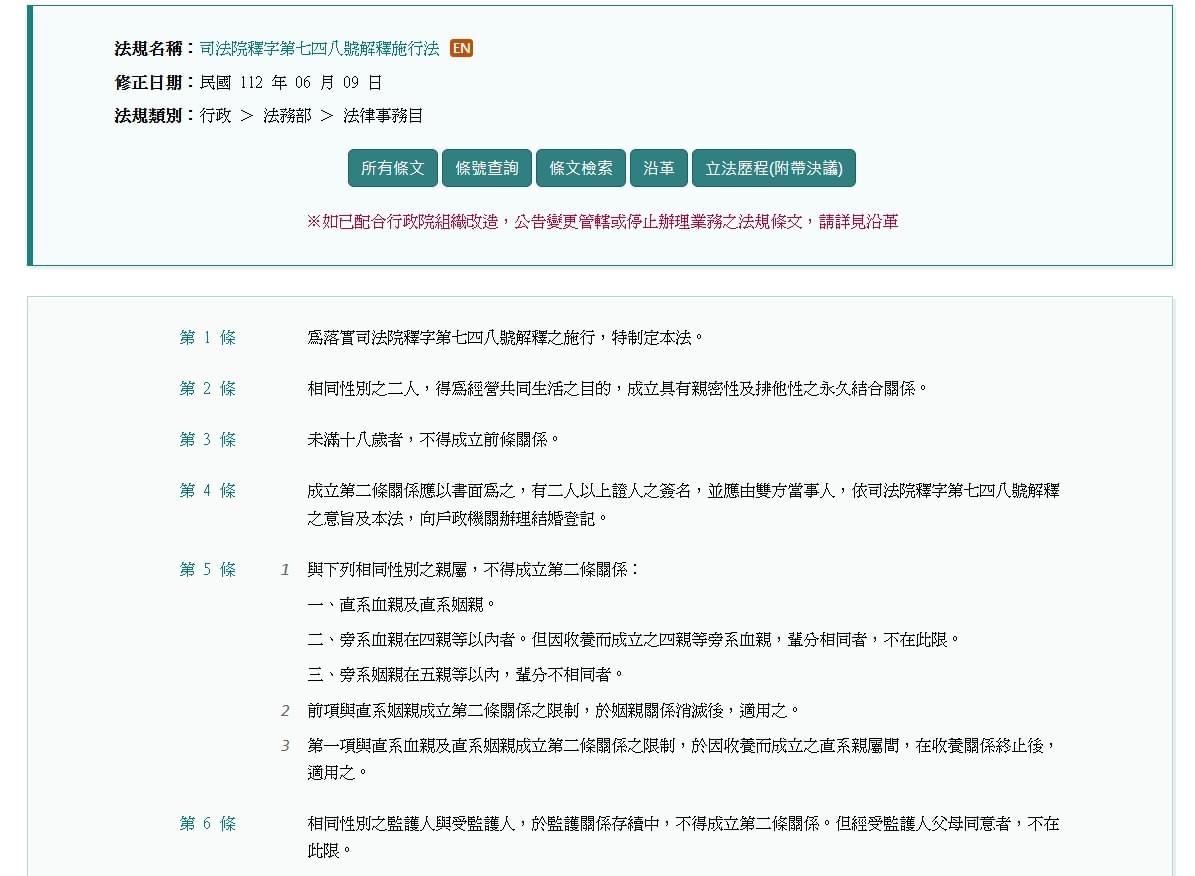Click paragraph 前項與直系姻親成立第二條關係之限制
1195x876 pixels.
click(x=553, y=711)
